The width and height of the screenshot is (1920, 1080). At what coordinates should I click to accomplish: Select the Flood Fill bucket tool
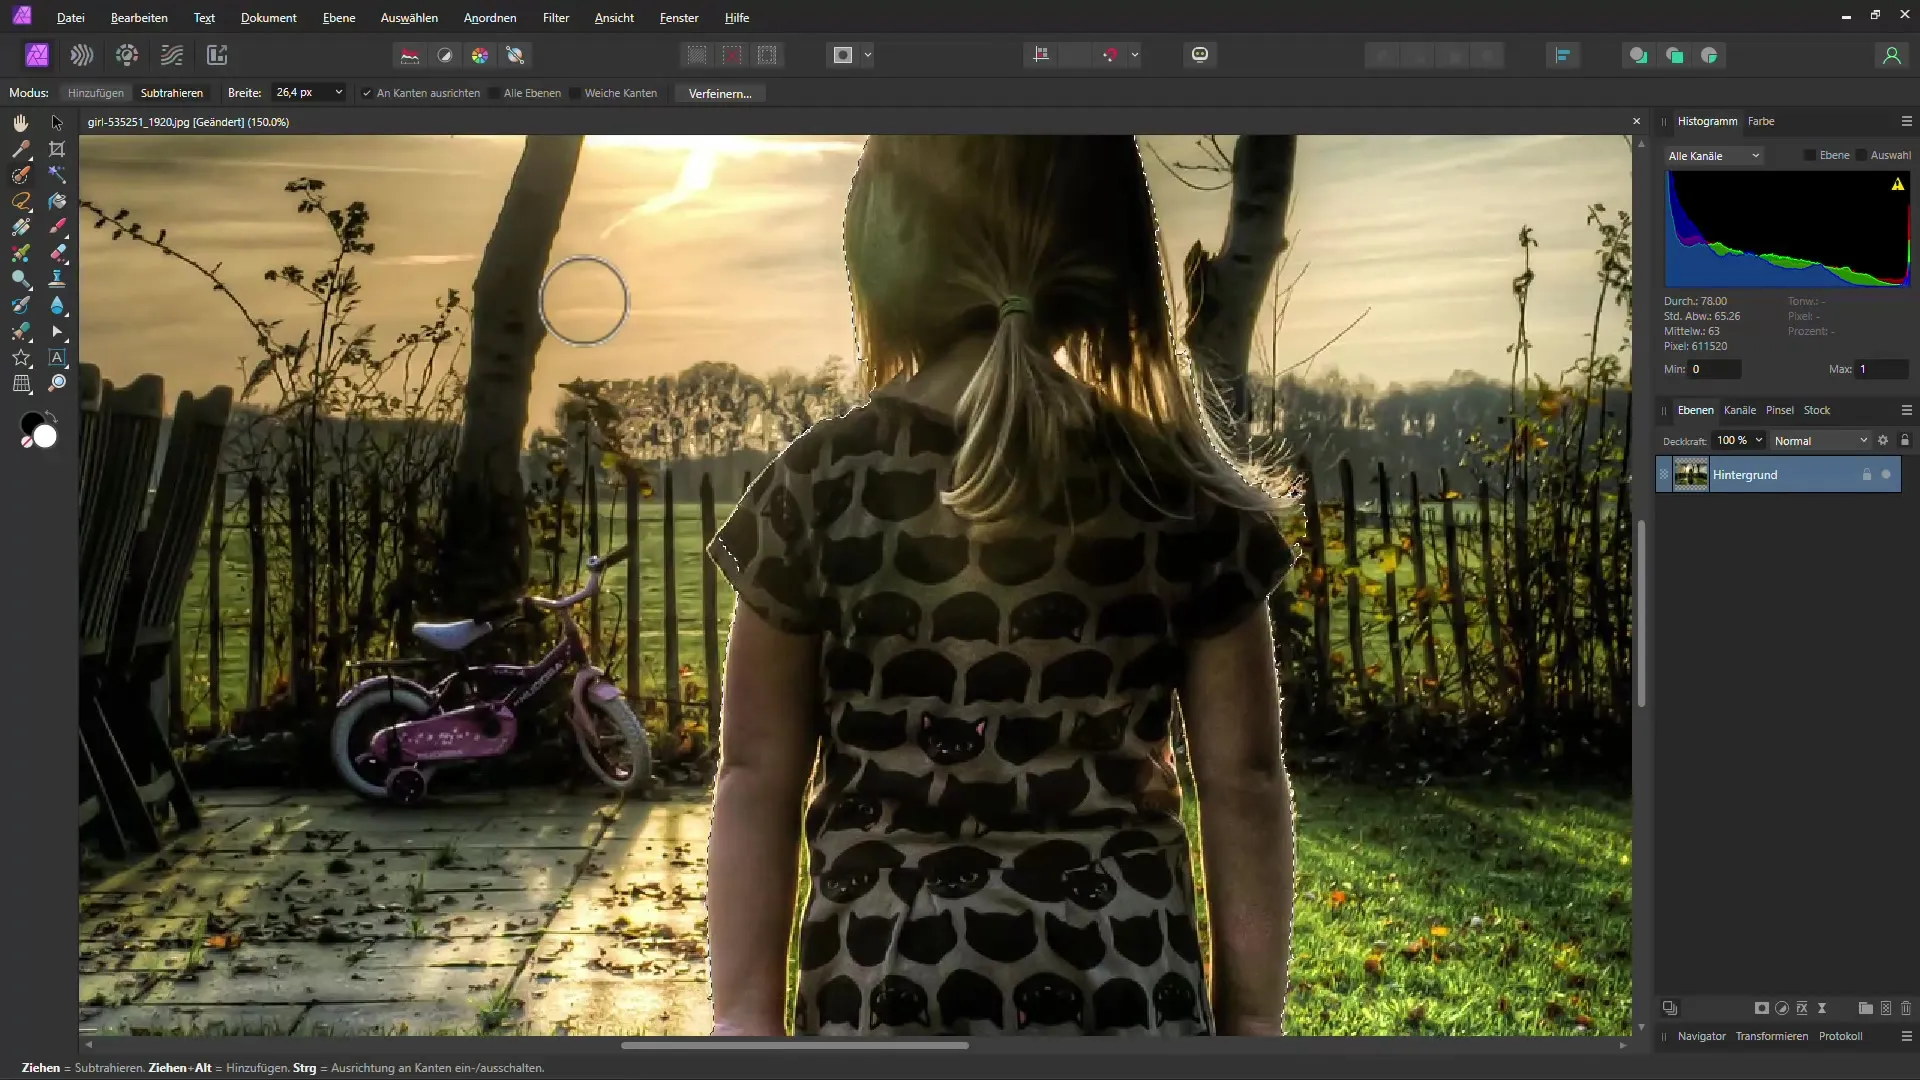click(x=57, y=201)
